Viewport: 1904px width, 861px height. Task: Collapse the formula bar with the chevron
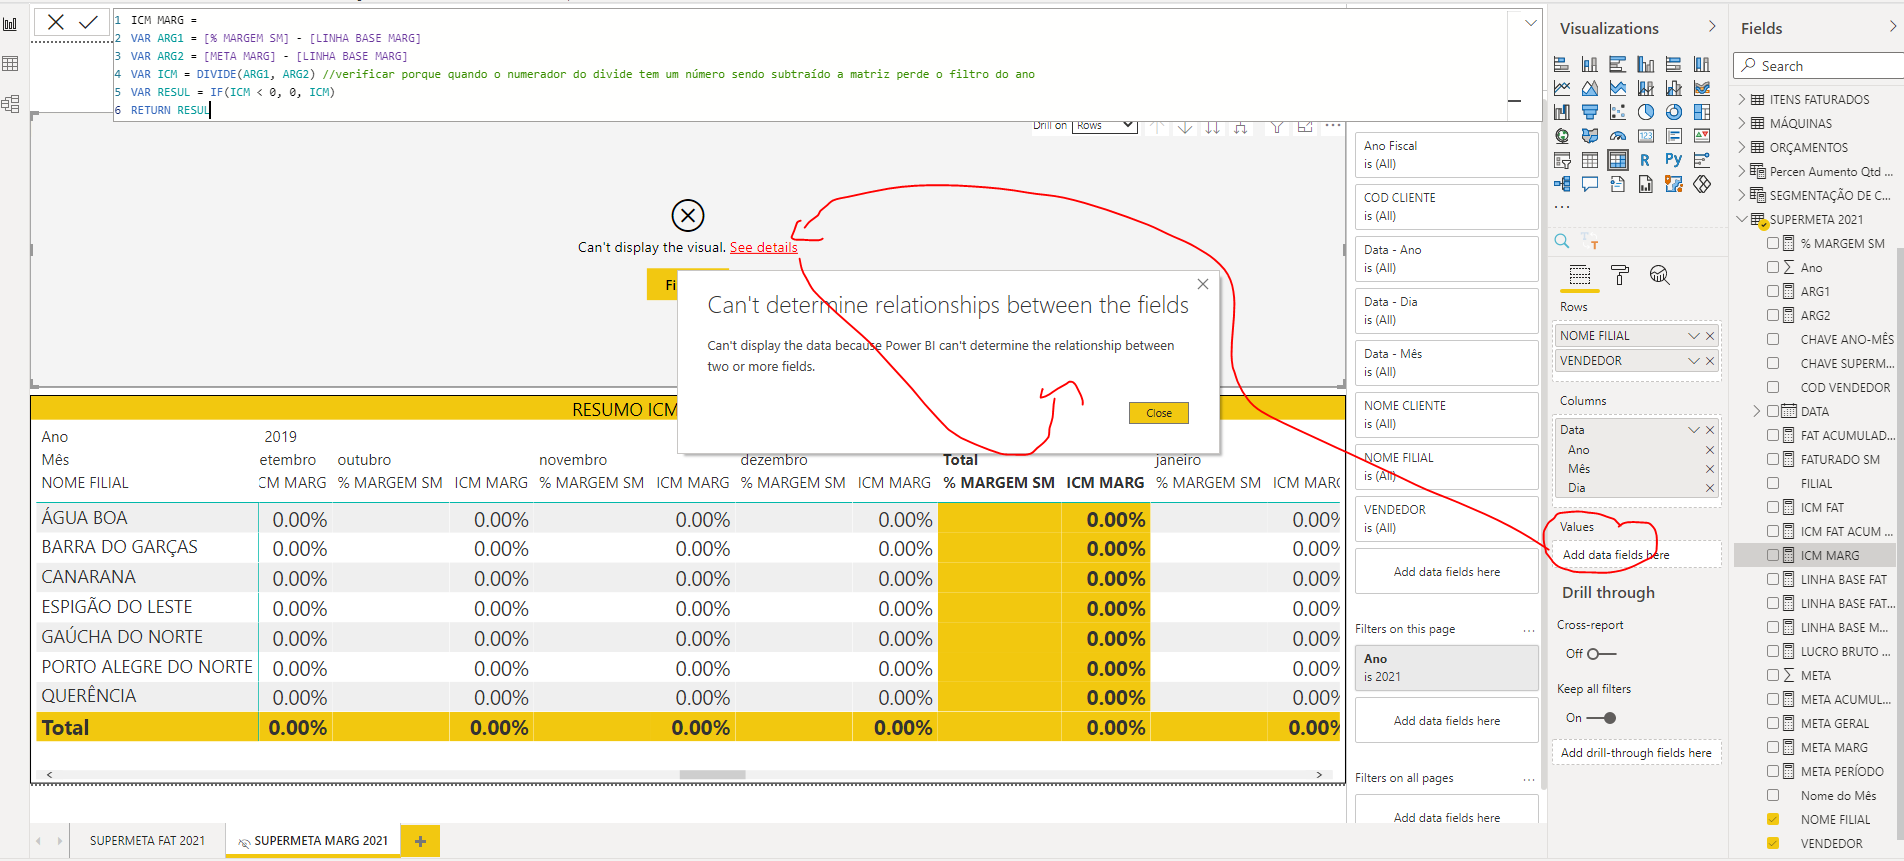point(1530,23)
